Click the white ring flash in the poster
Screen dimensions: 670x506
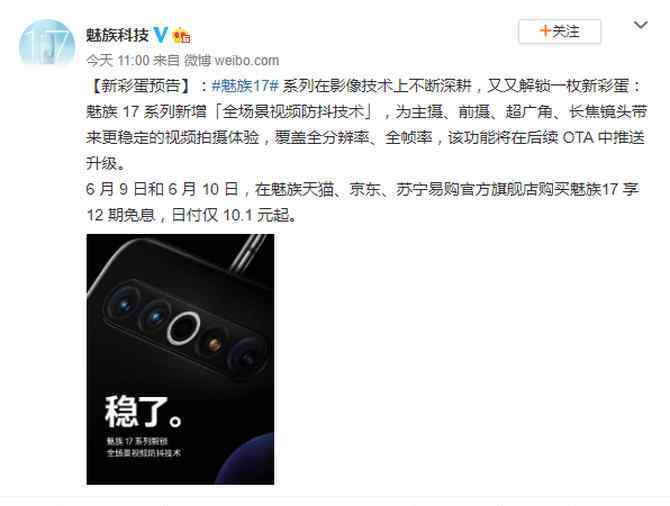pos(184,328)
